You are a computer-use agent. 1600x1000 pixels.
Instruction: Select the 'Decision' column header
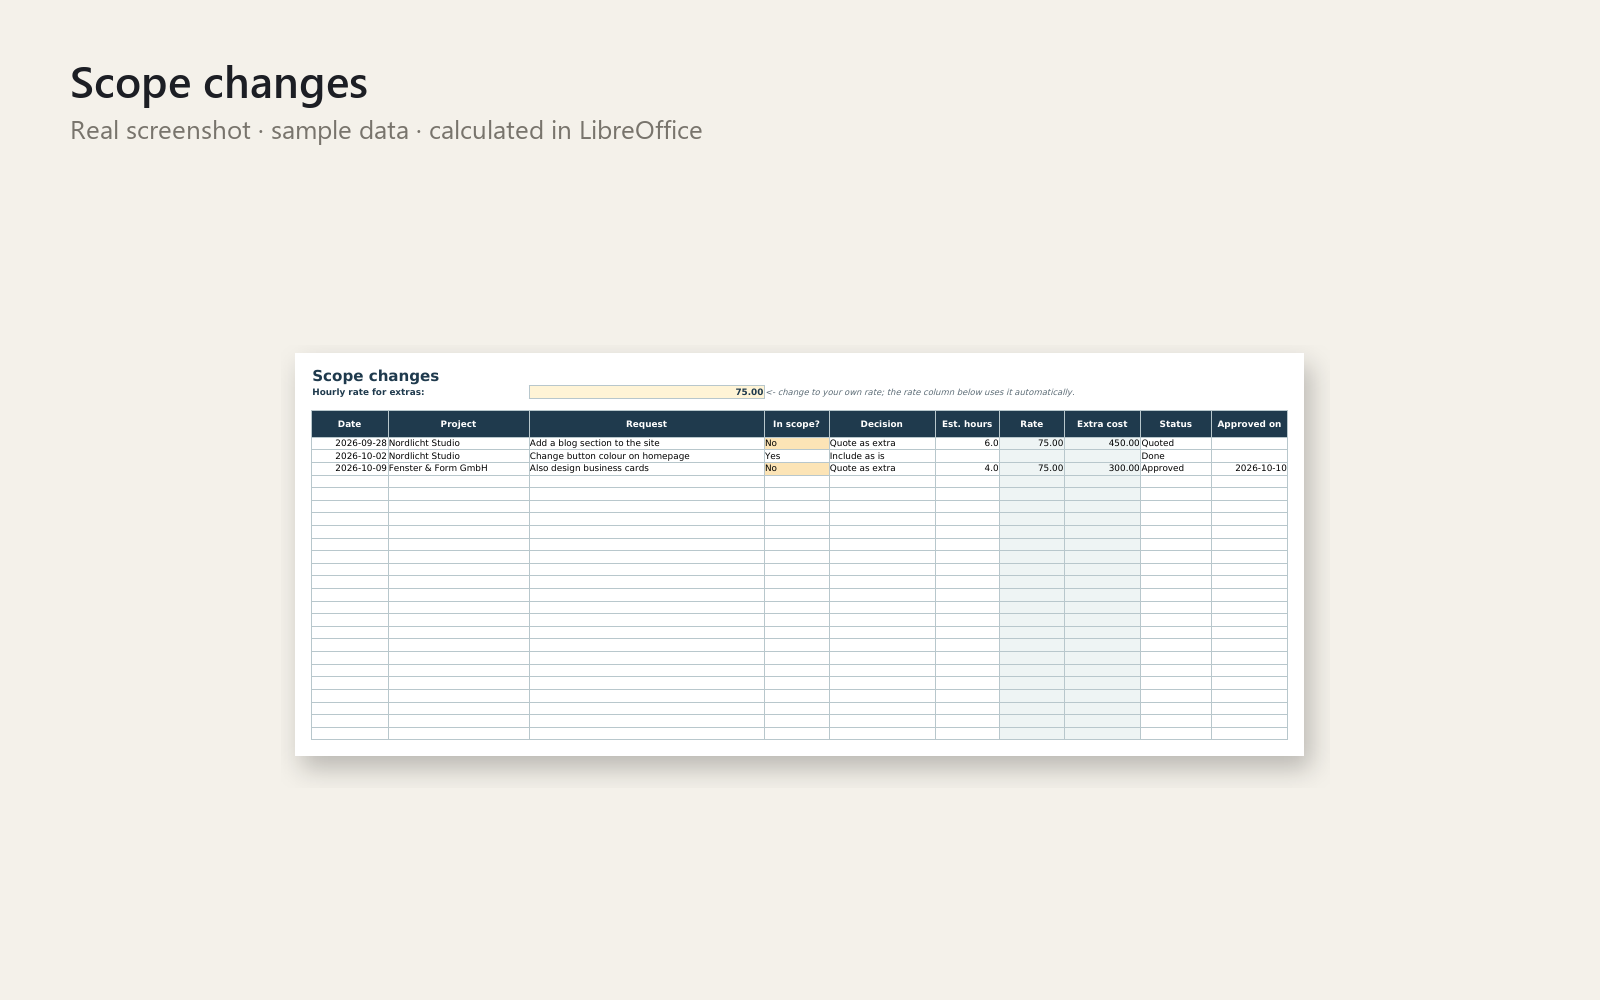[882, 424]
